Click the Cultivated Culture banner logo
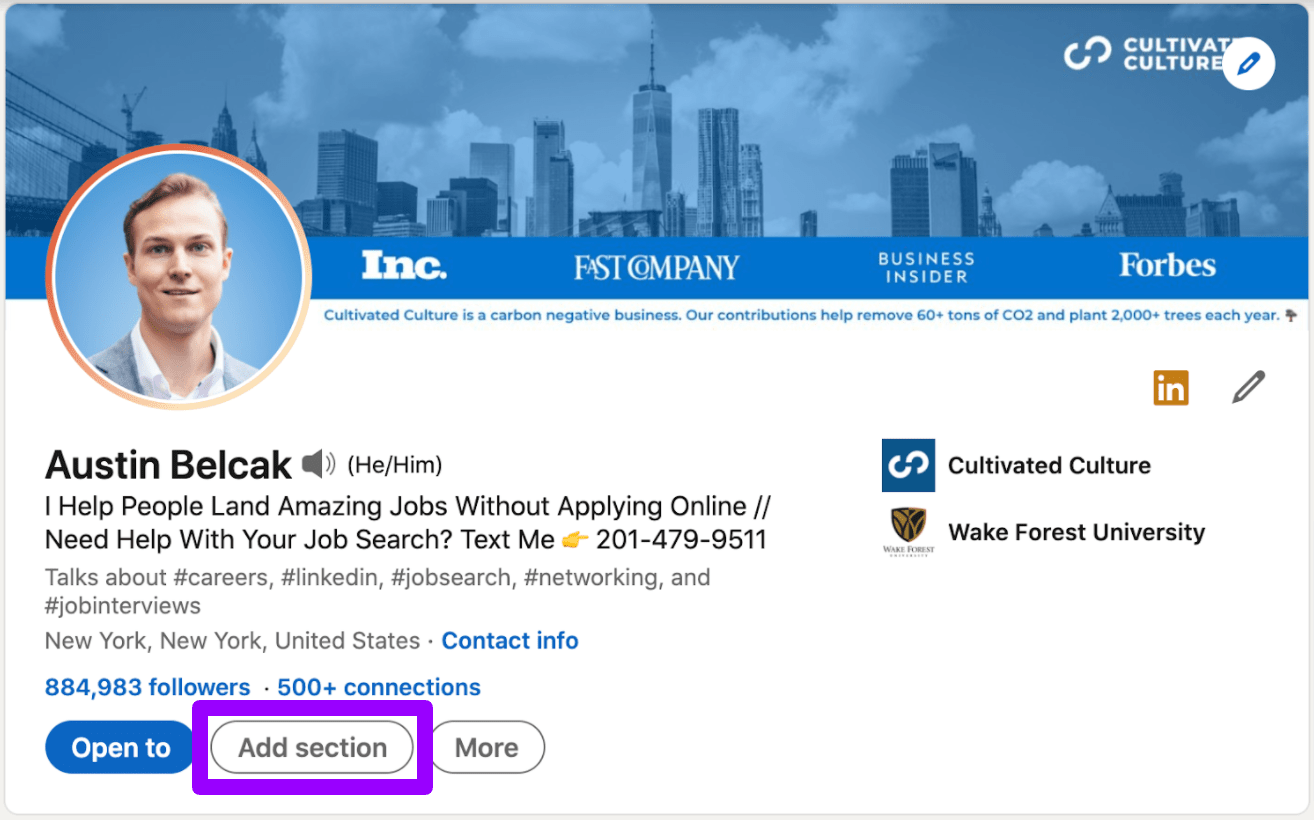The image size is (1314, 820). [1140, 54]
